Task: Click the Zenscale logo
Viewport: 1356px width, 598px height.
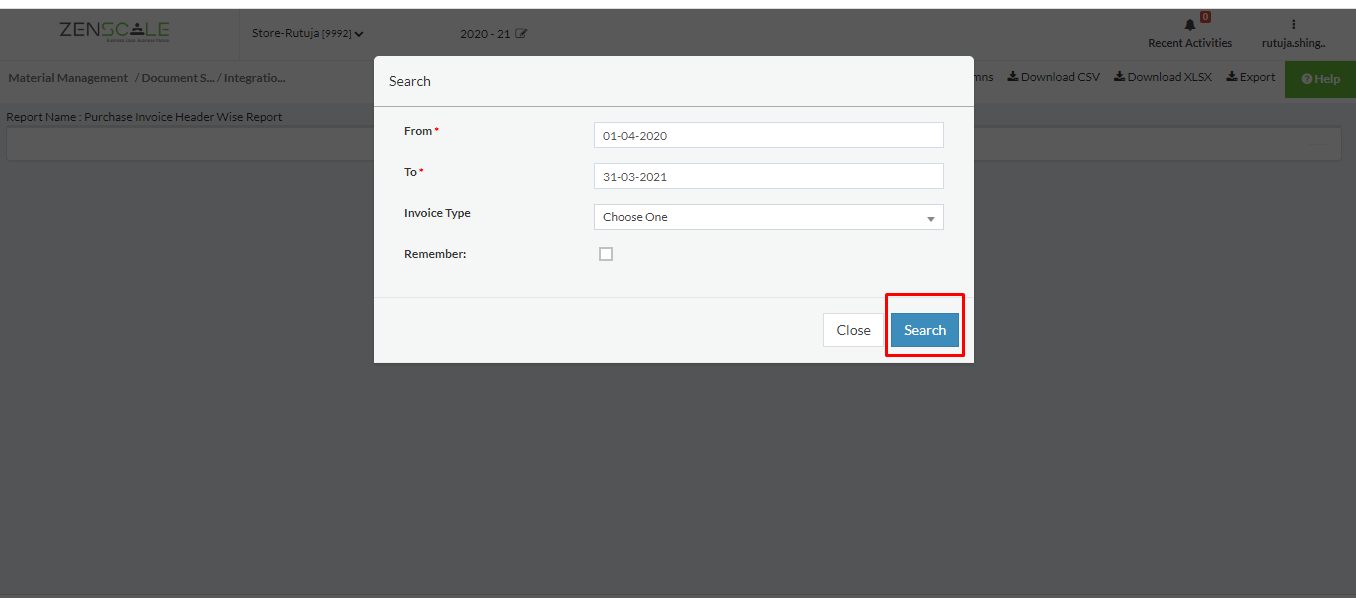Action: [x=114, y=31]
